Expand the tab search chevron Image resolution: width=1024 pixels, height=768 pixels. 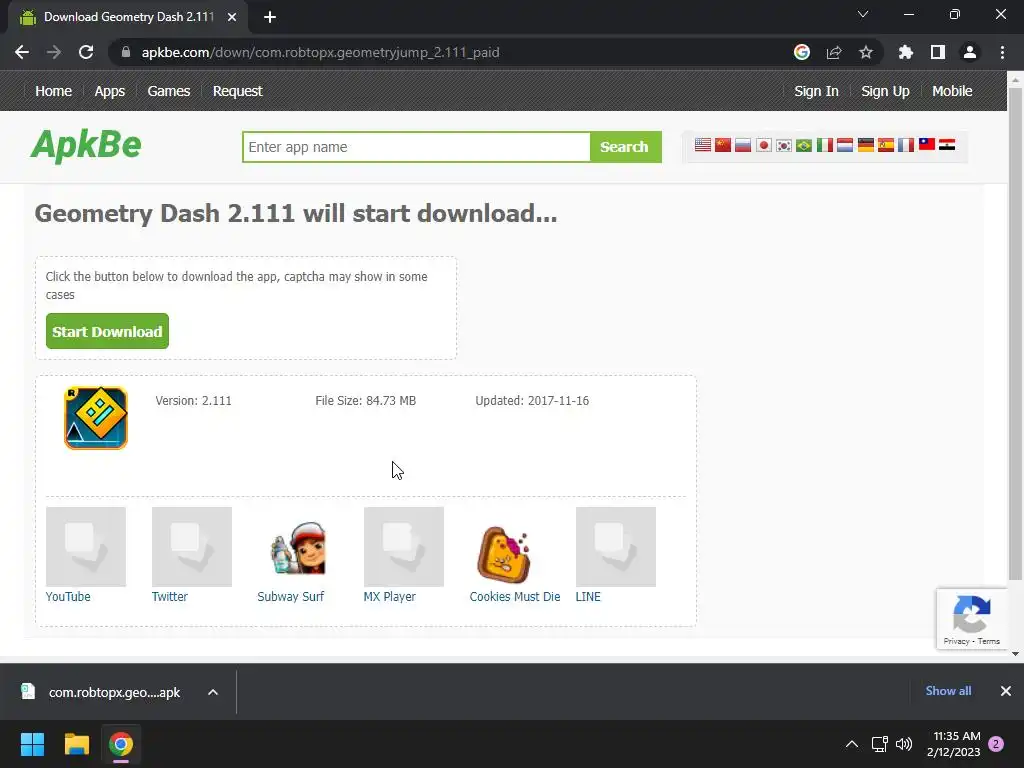tap(863, 14)
